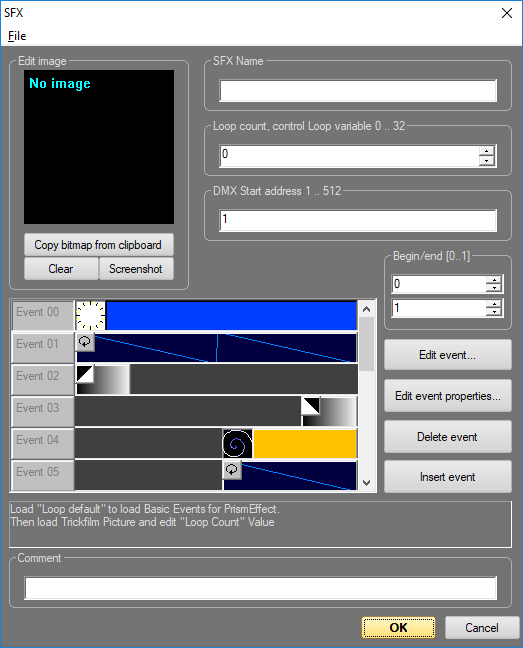The height and width of the screenshot is (648, 523).
Task: Click the SFX Name text field
Action: point(358,91)
